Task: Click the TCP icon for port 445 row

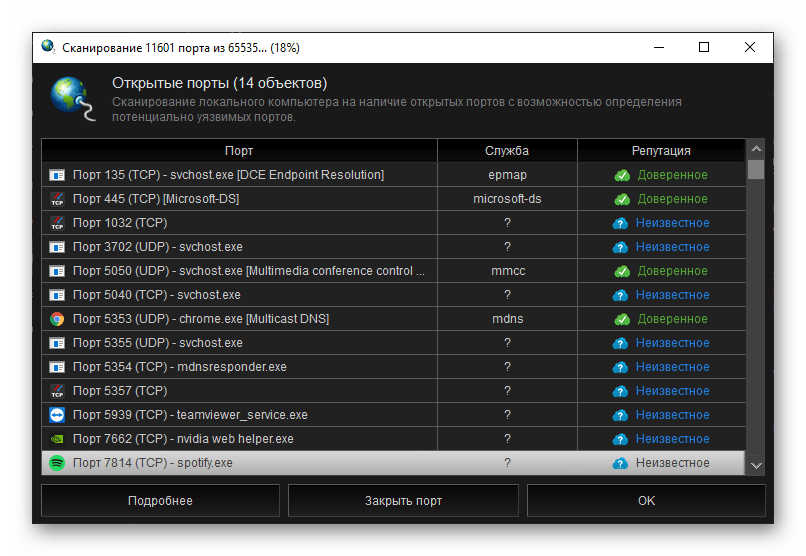Action: coord(57,199)
